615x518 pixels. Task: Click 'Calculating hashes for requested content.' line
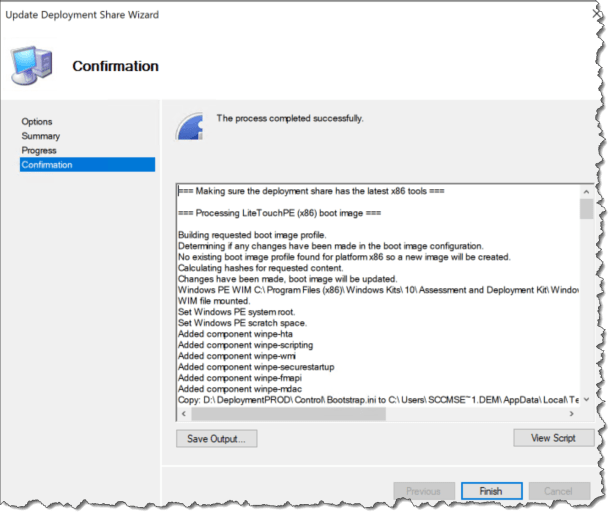[x=261, y=268]
